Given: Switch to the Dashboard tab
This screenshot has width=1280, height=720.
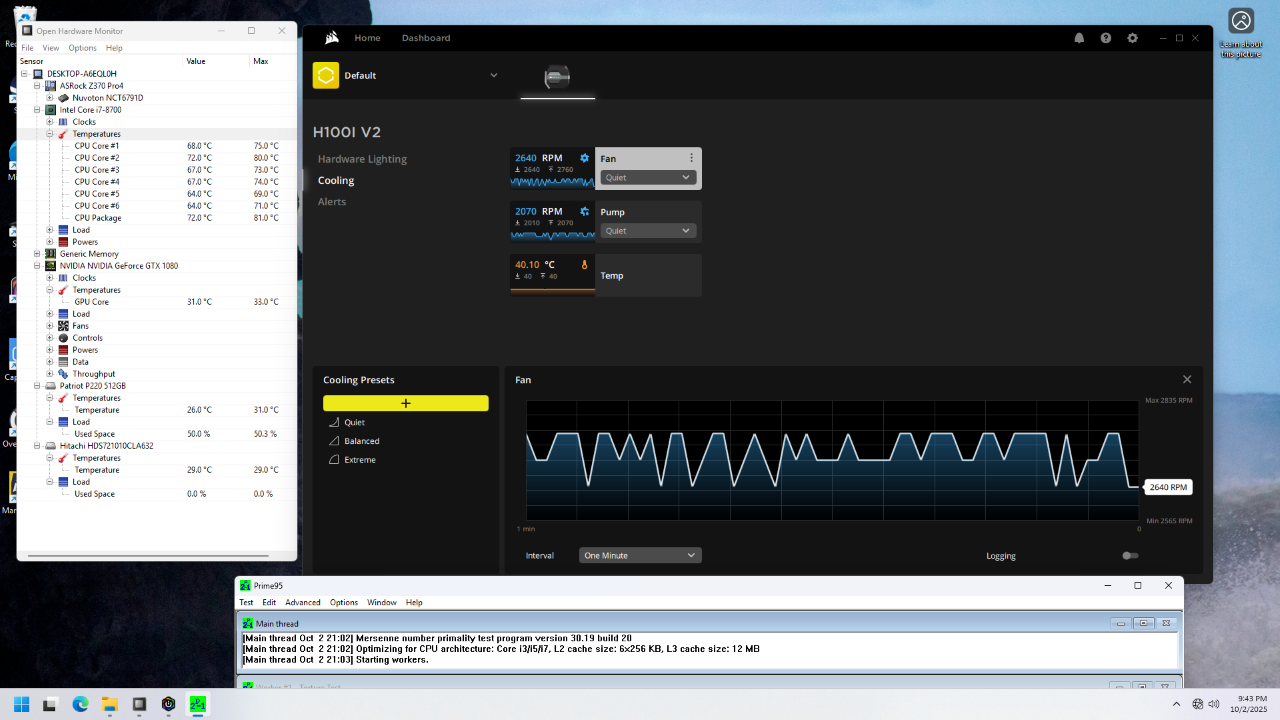Looking at the screenshot, I should 426,38.
